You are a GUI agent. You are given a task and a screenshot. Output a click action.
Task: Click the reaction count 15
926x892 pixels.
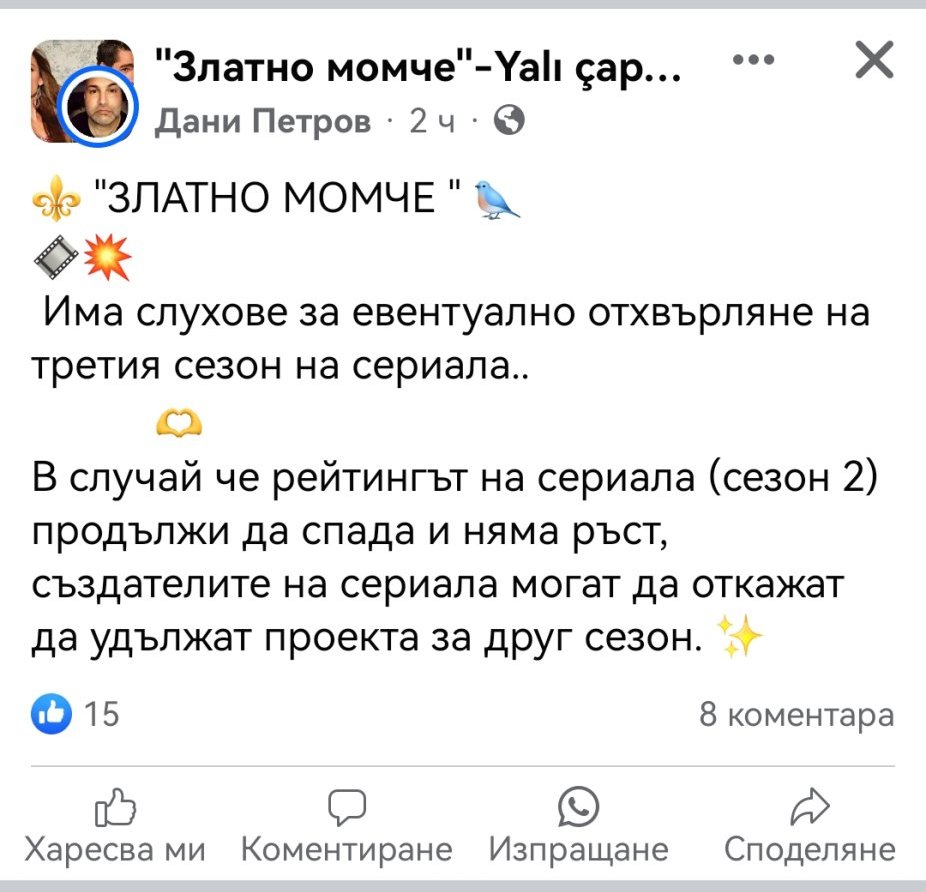click(x=102, y=715)
